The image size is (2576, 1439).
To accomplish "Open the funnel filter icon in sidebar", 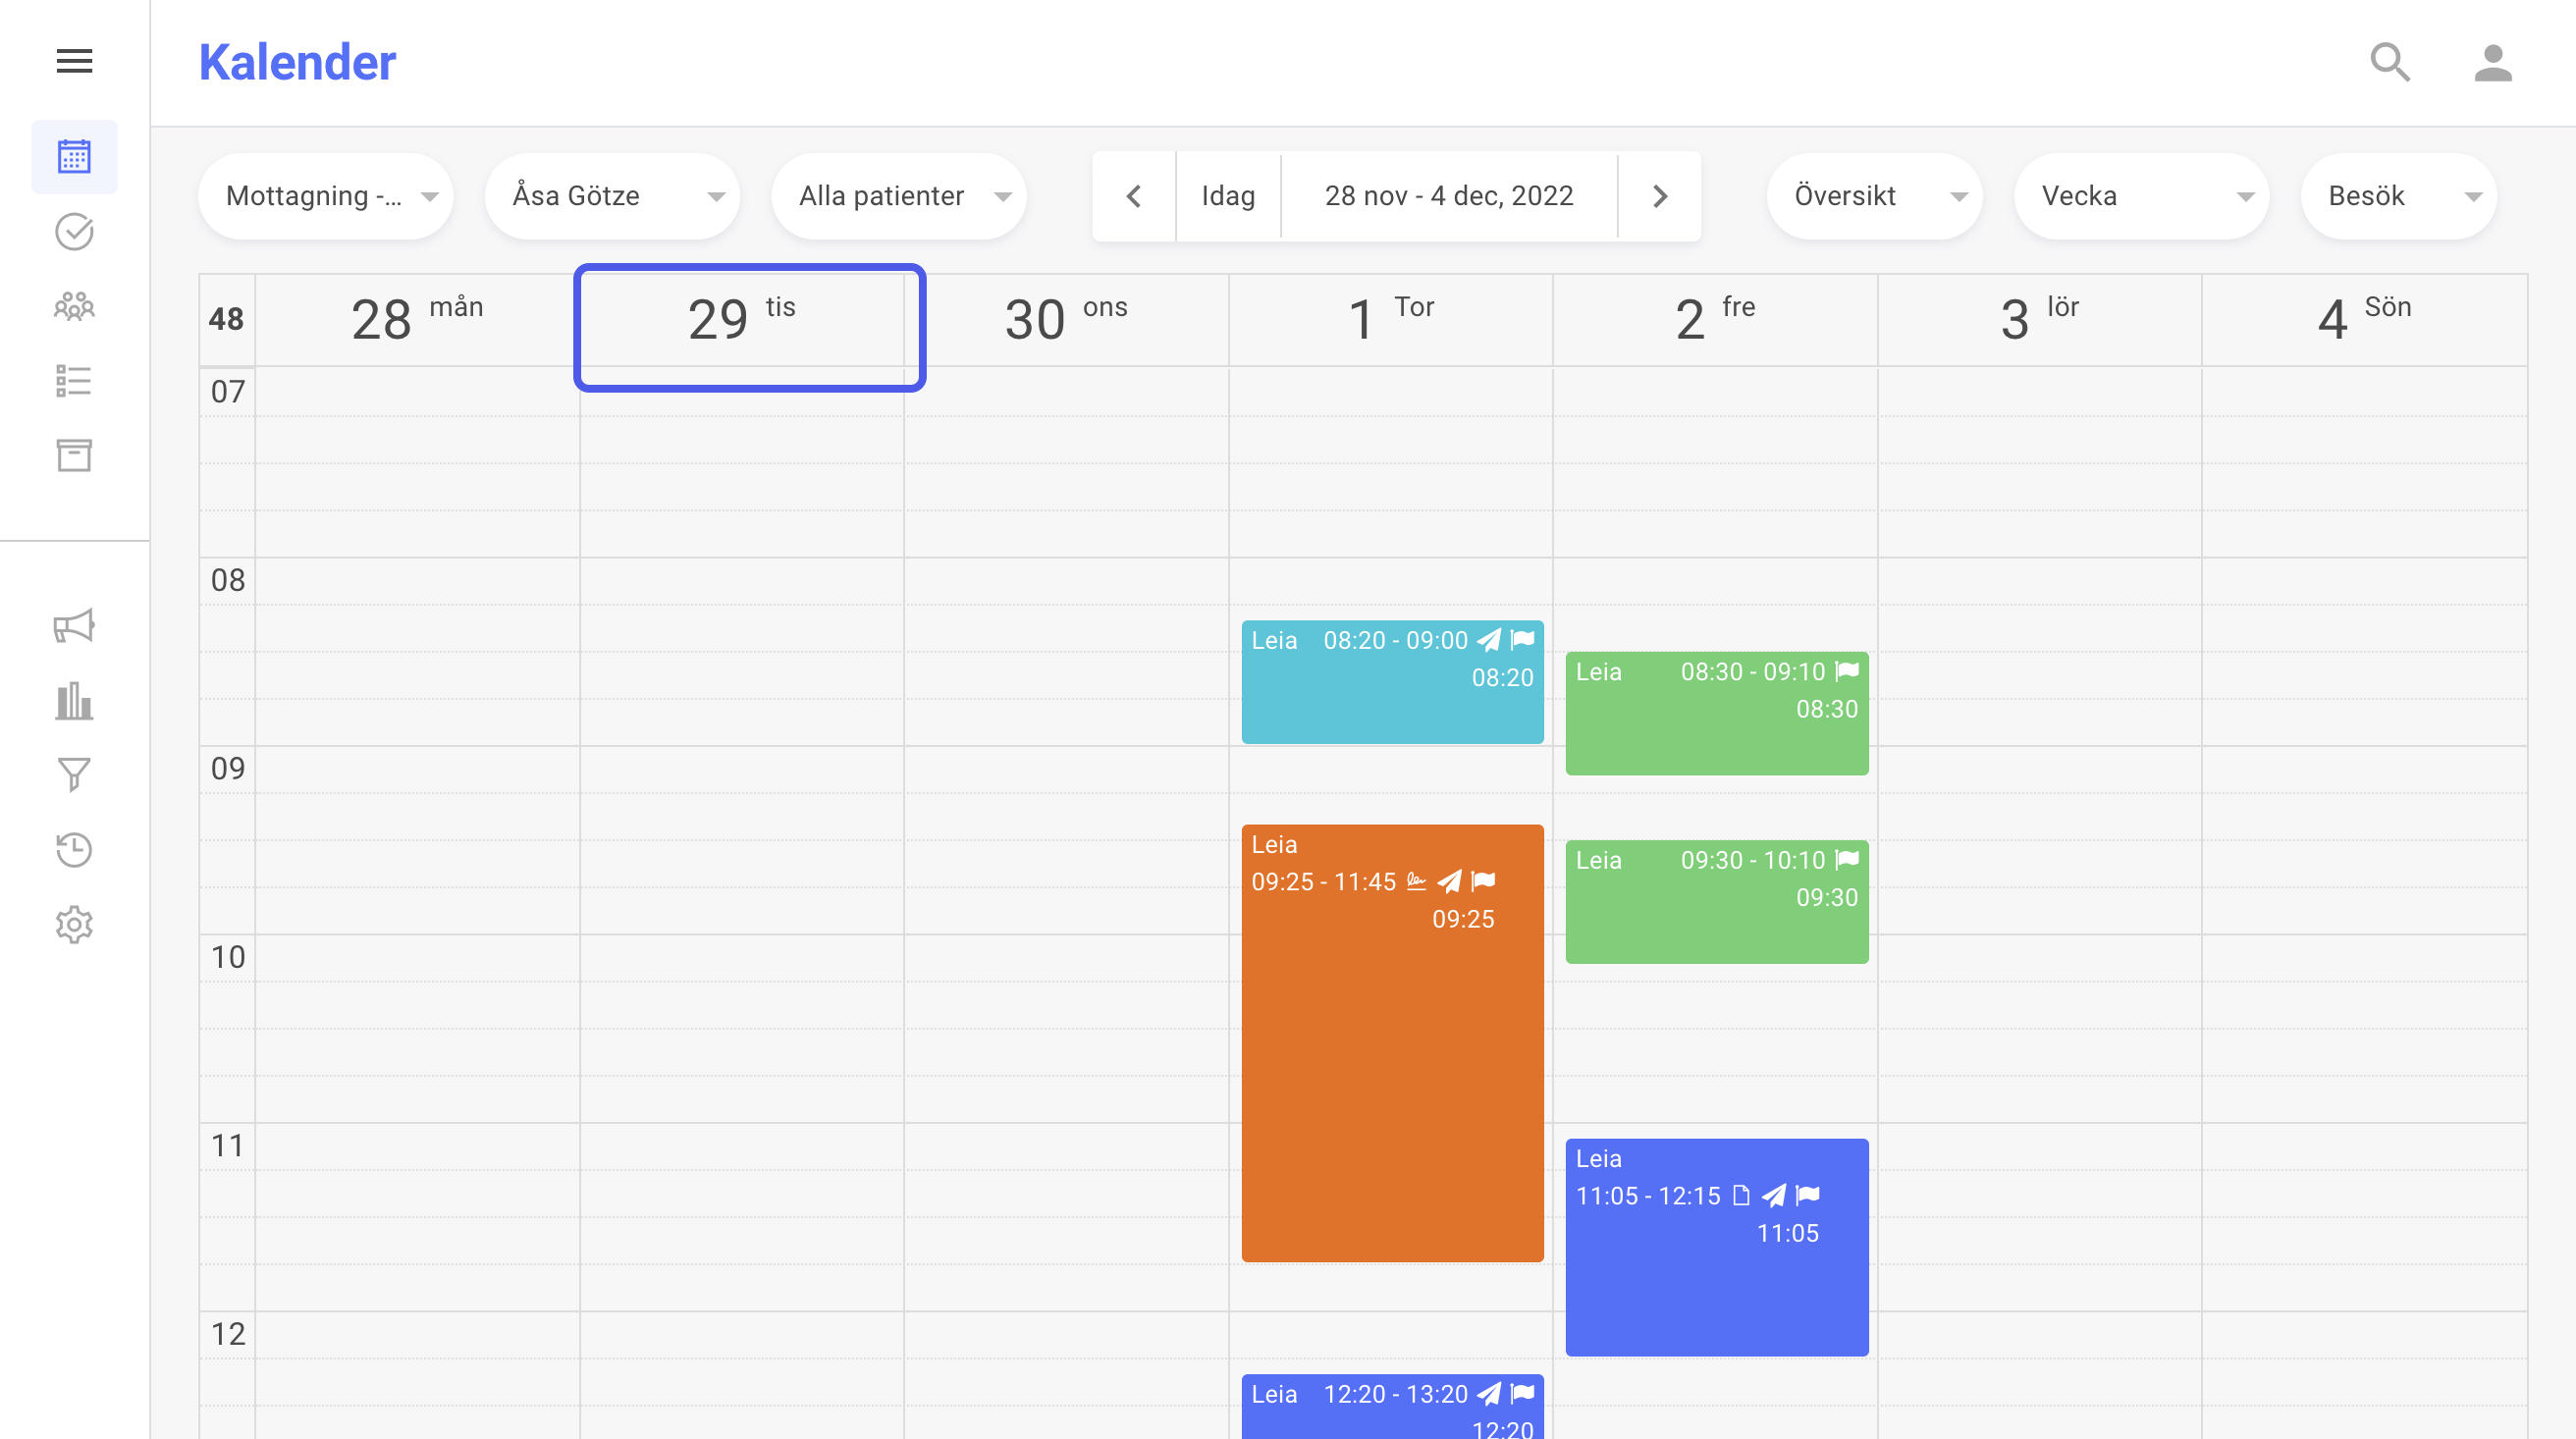I will tap(74, 775).
